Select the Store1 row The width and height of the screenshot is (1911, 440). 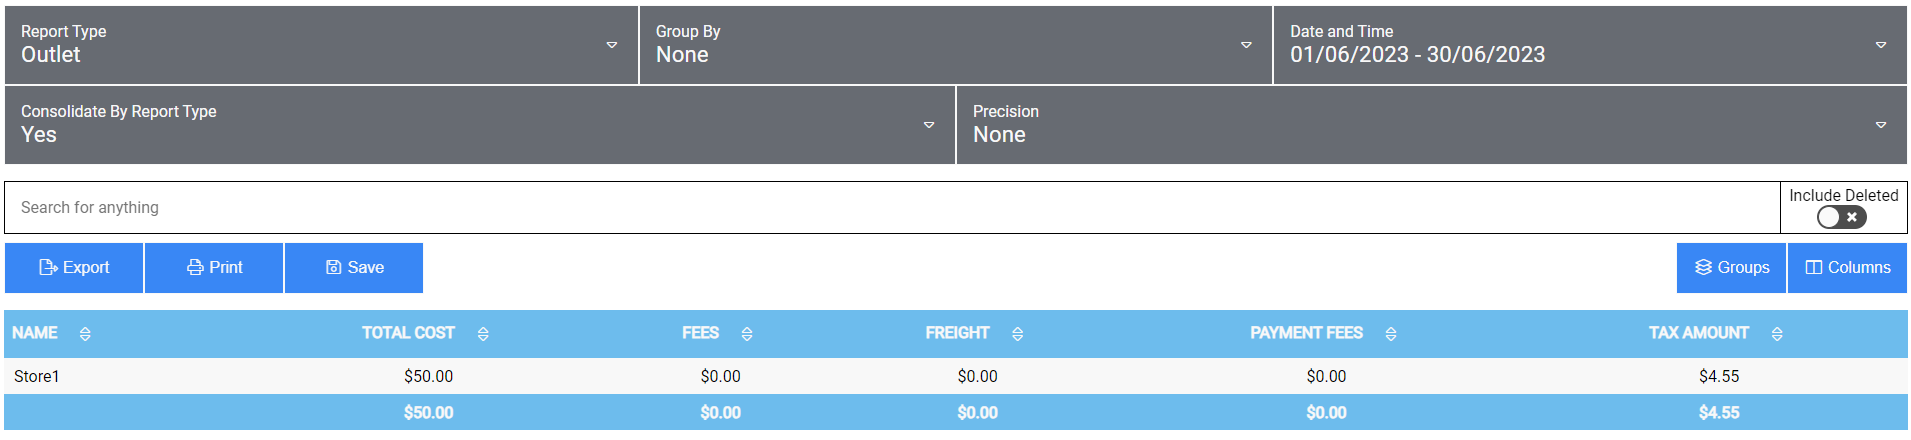[x=955, y=376]
